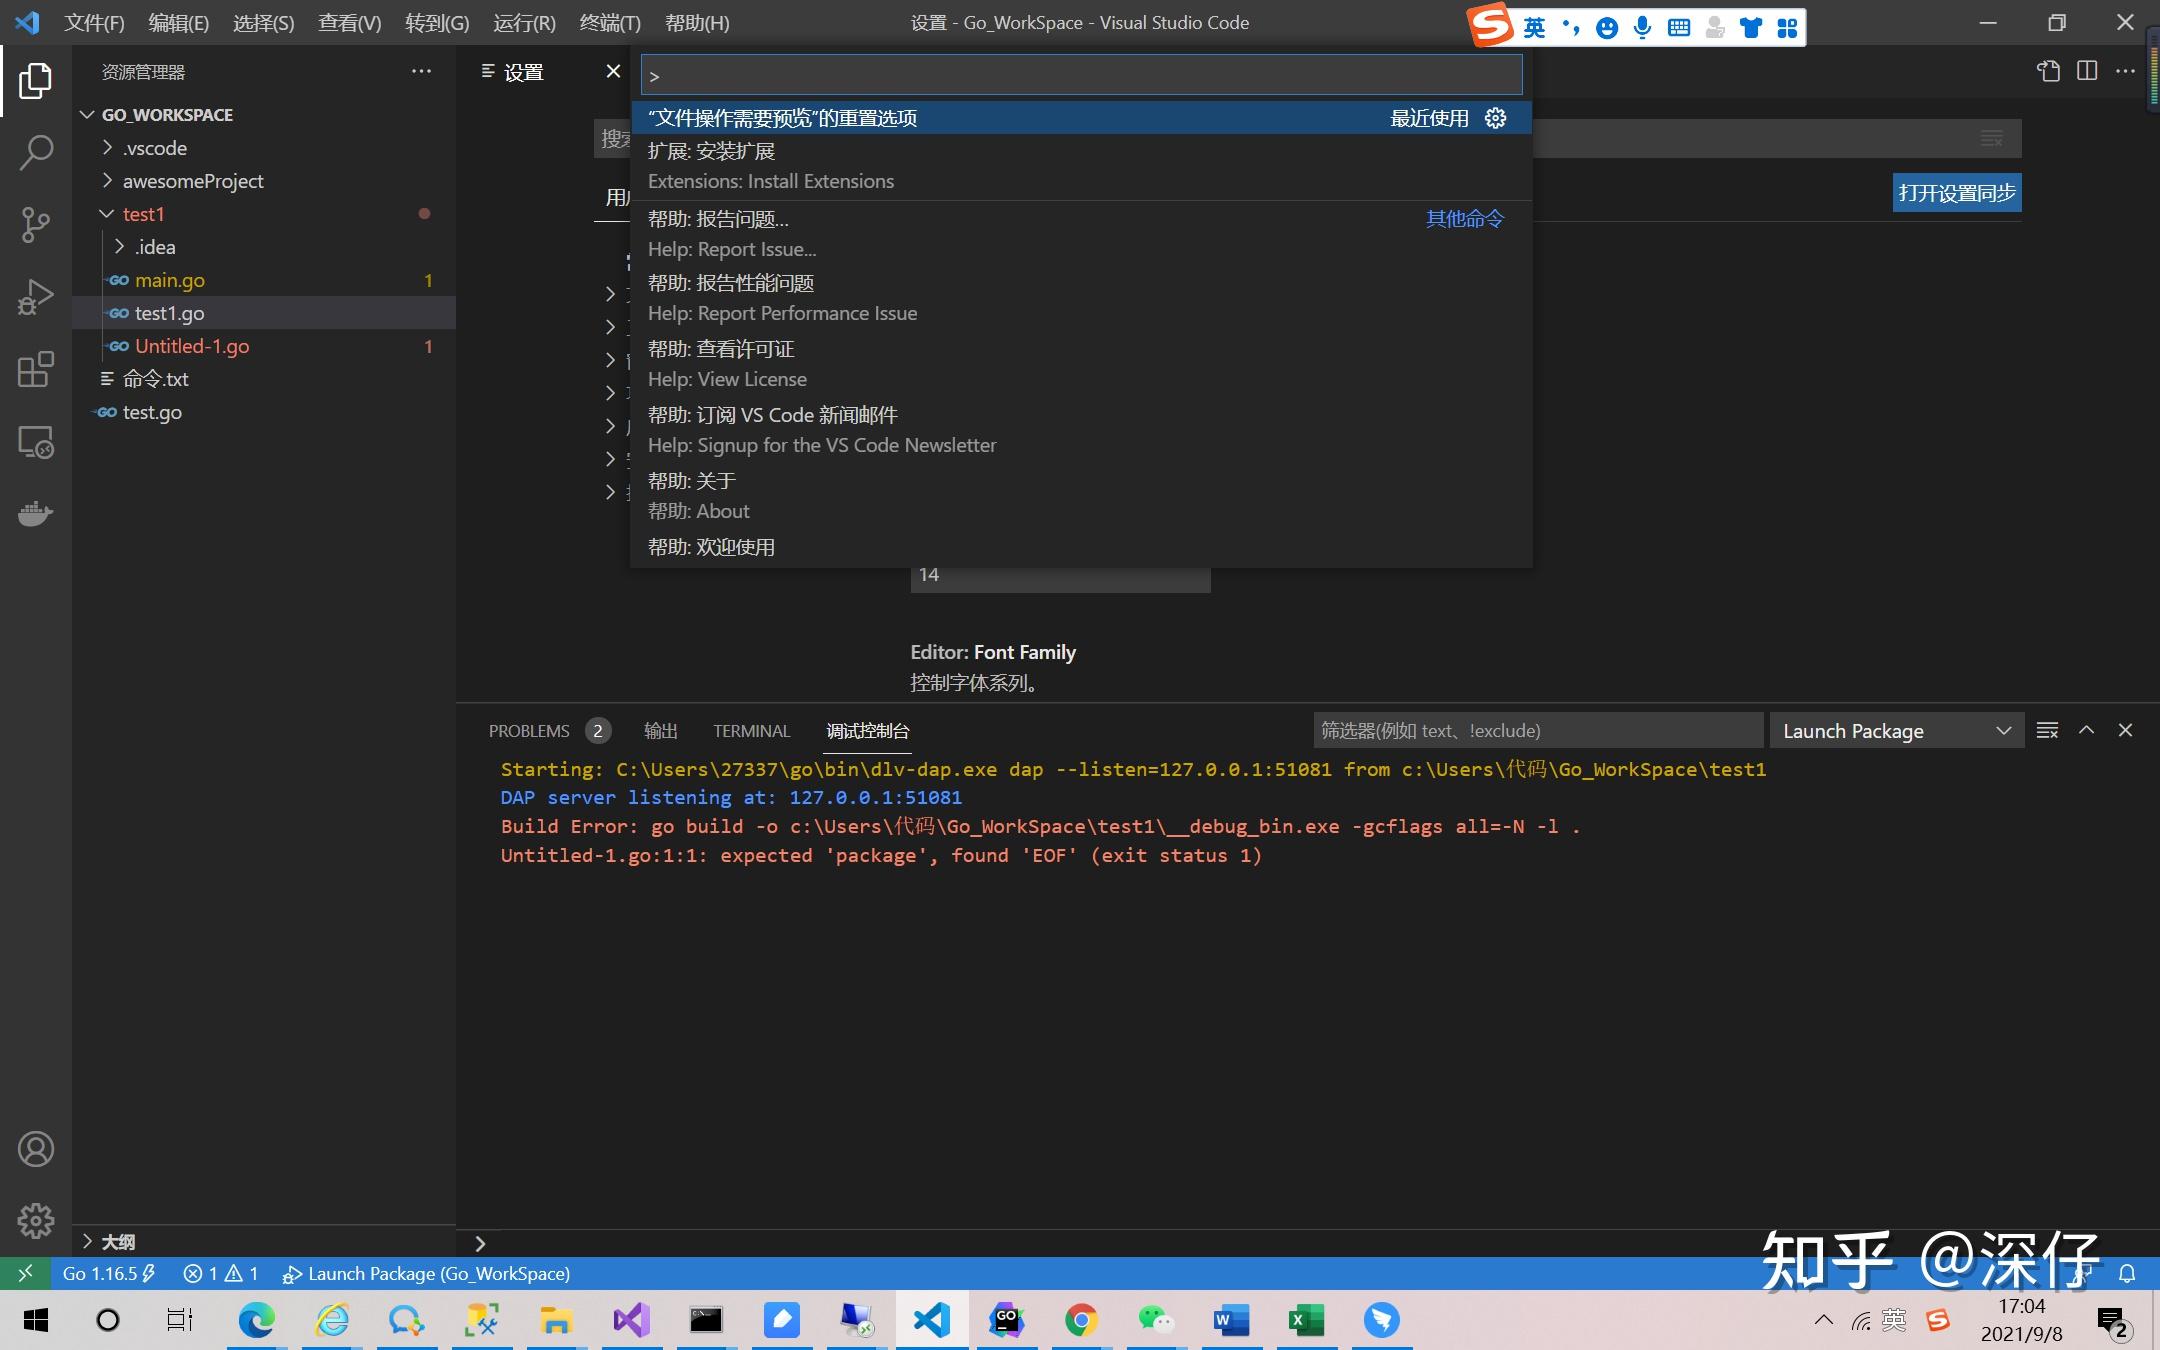Open the 运行(R) menu
Screen dimensions: 2160x1350
tap(523, 22)
